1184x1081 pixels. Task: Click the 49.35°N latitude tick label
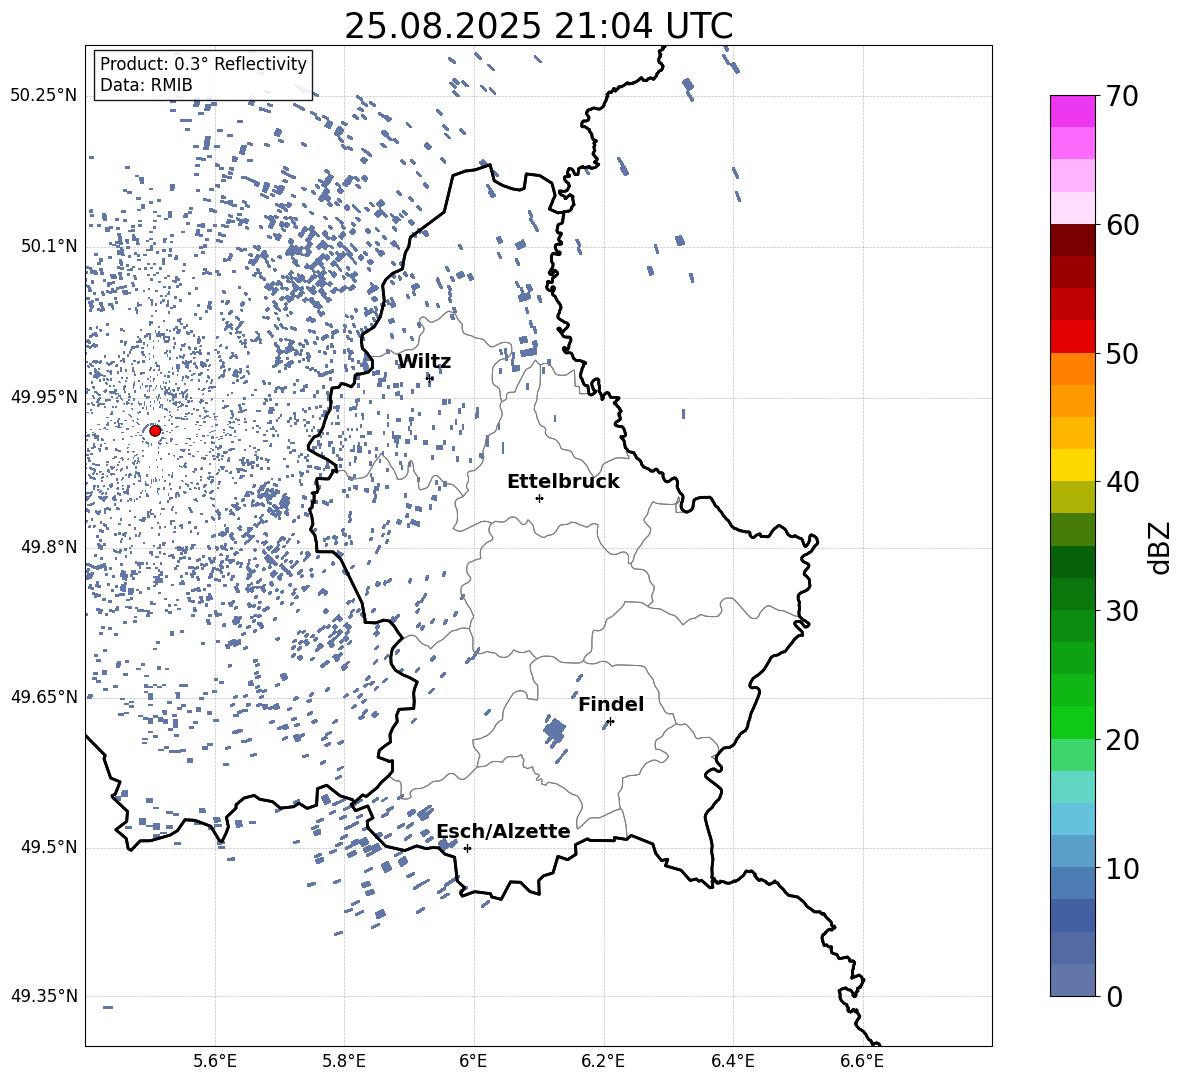click(x=44, y=996)
